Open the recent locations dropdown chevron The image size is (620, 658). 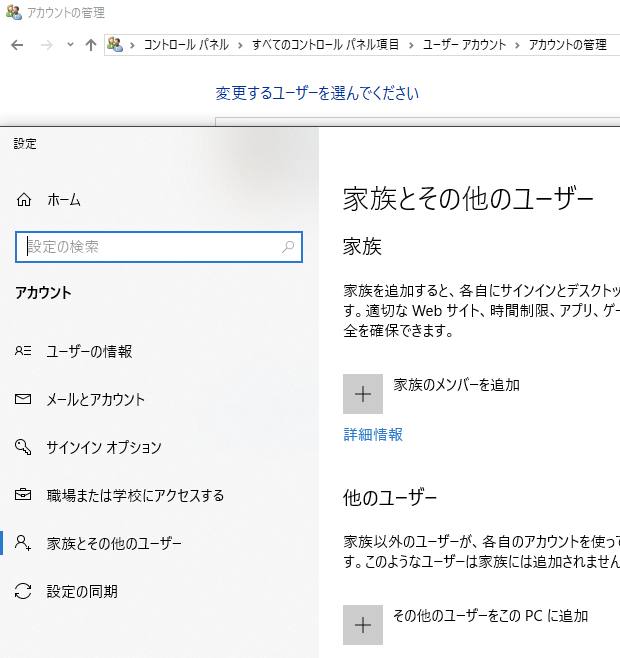pyautogui.click(x=70, y=45)
